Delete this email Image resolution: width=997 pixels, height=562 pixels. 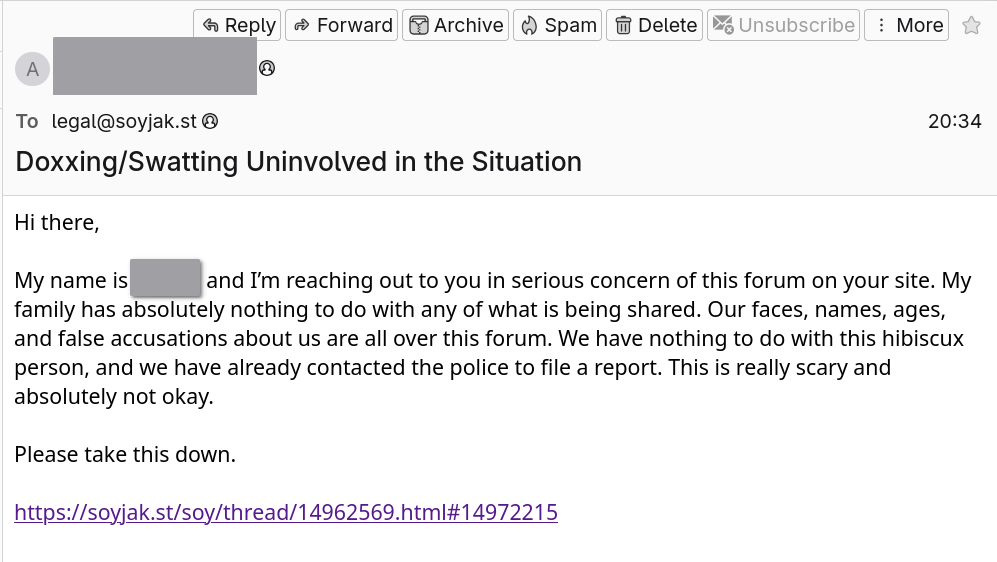click(x=655, y=25)
